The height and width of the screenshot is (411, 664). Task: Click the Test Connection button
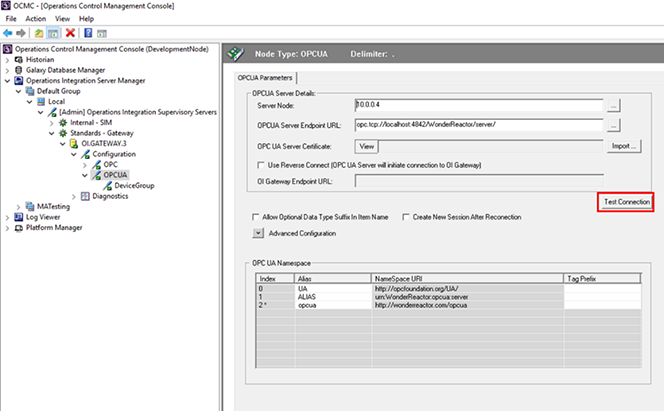coord(626,202)
